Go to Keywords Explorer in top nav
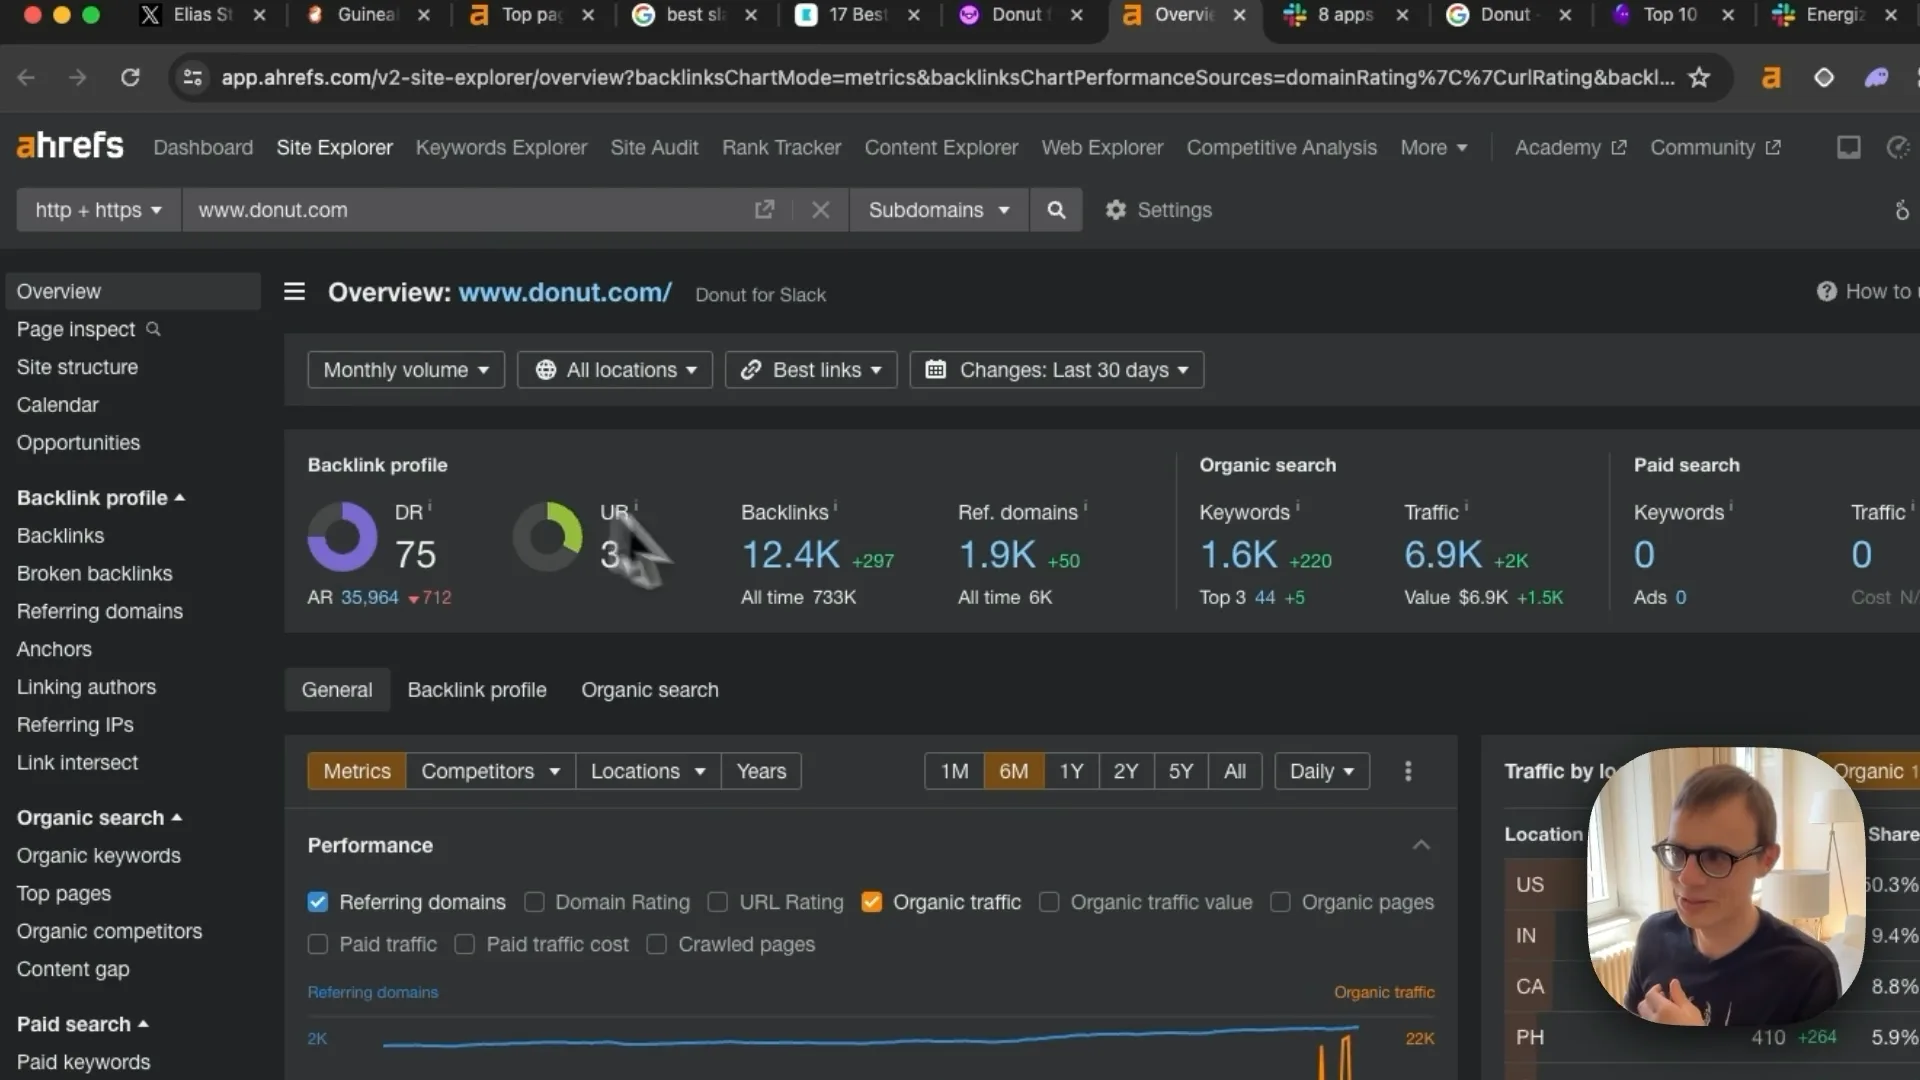The image size is (1920, 1080). point(501,147)
